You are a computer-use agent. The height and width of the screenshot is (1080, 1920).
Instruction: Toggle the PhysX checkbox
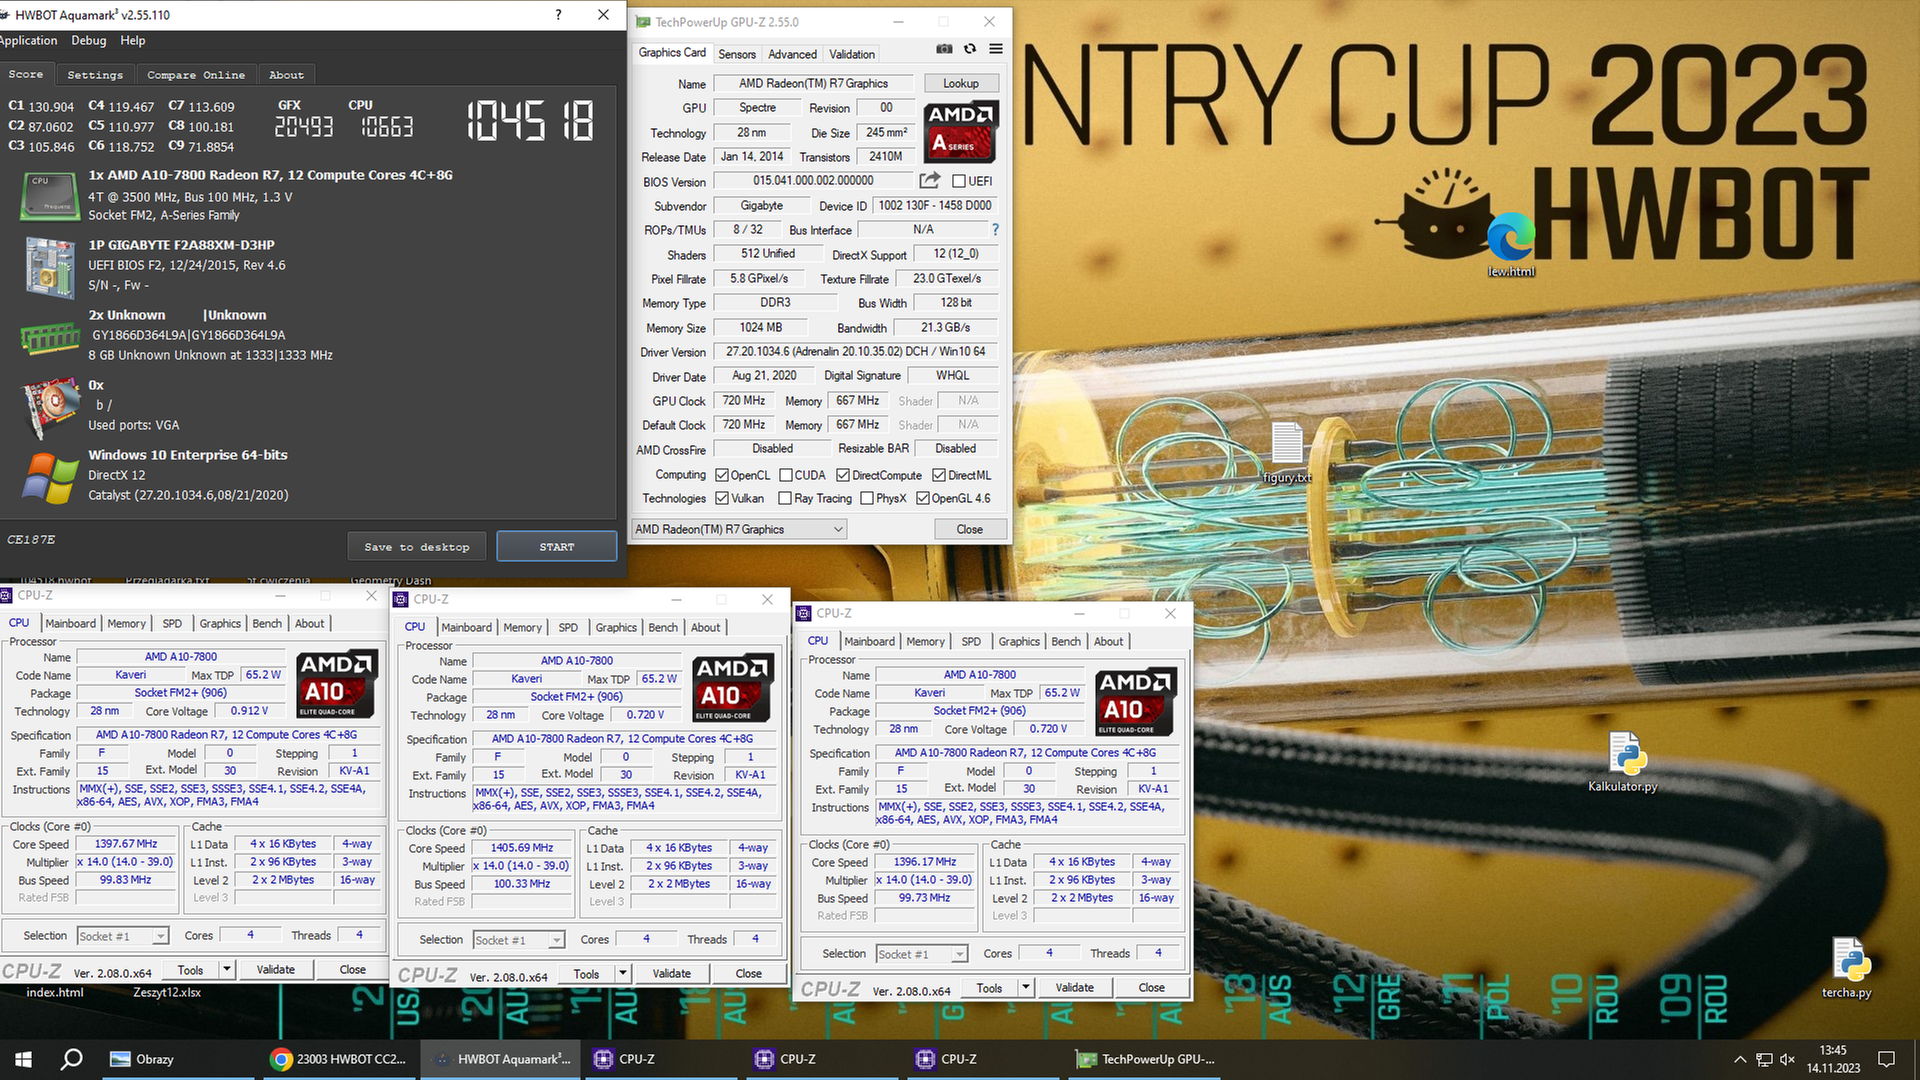point(867,498)
